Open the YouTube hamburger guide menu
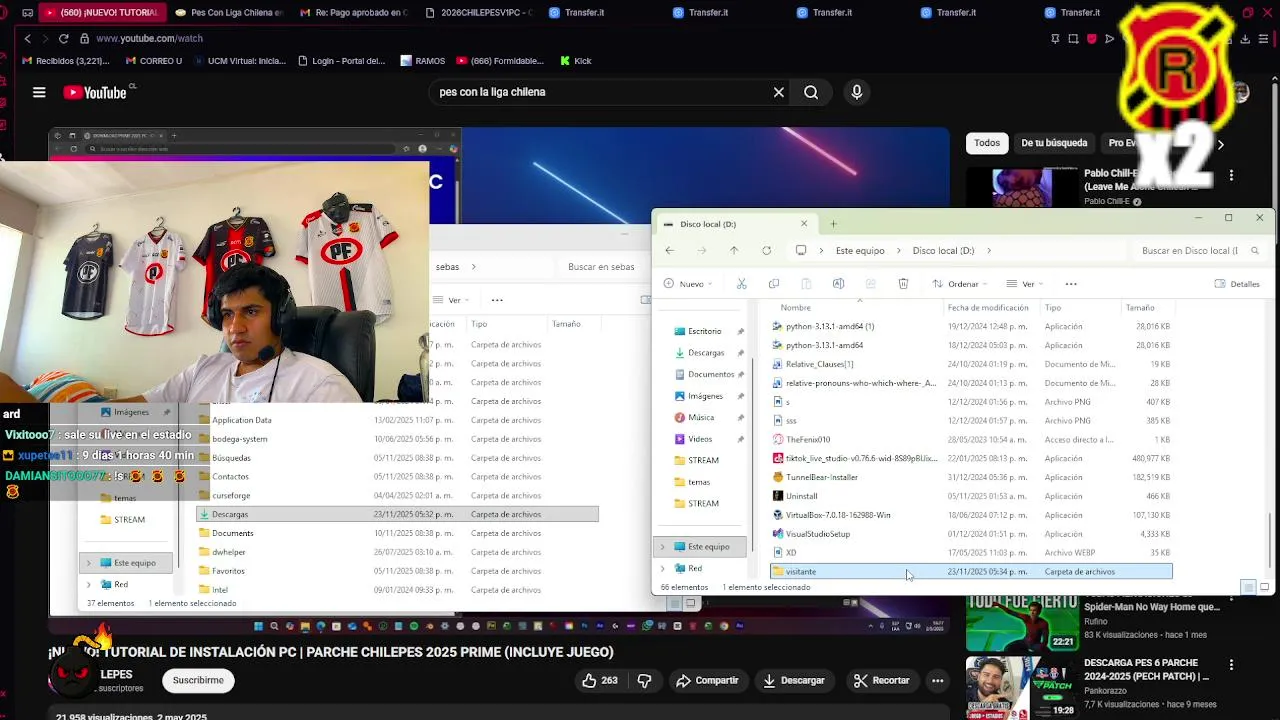 (x=39, y=92)
